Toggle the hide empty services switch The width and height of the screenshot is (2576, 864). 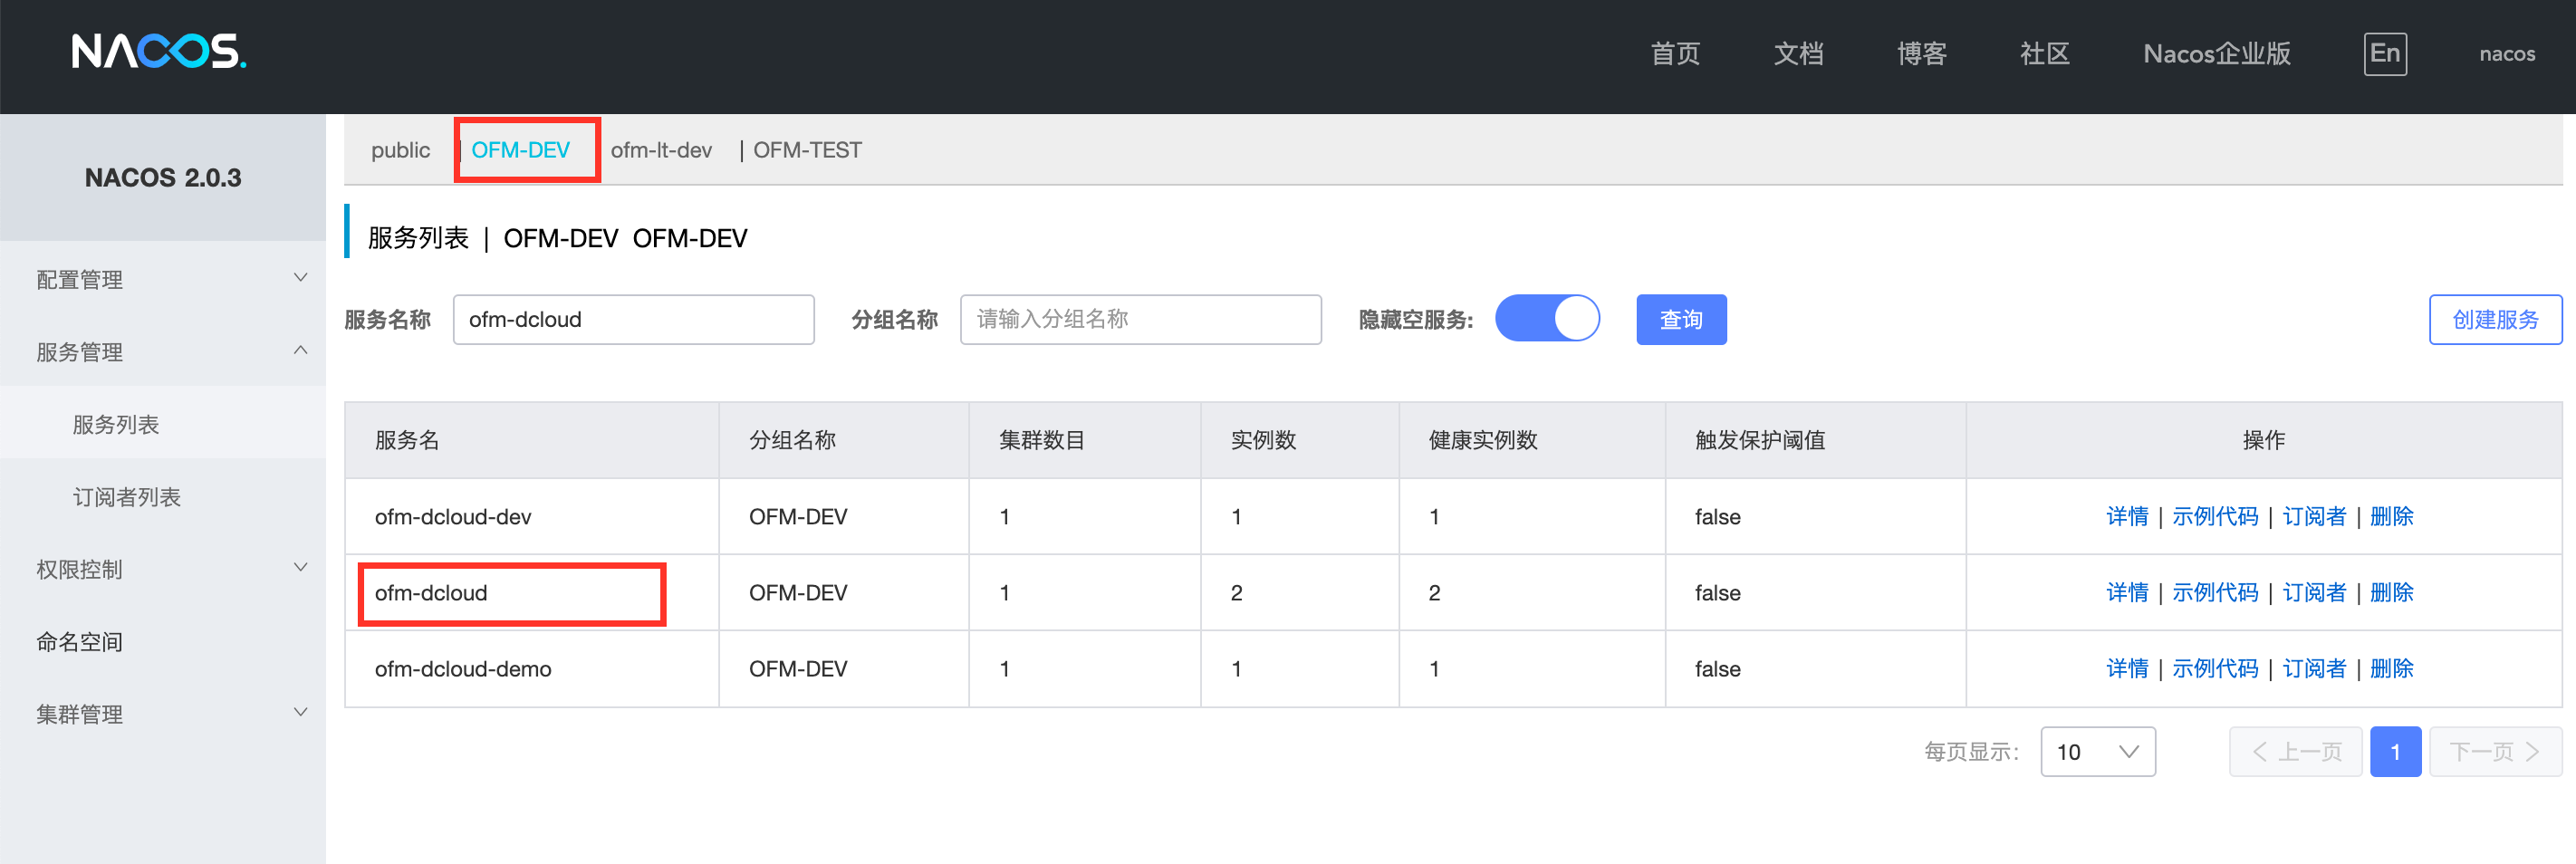(x=1547, y=319)
